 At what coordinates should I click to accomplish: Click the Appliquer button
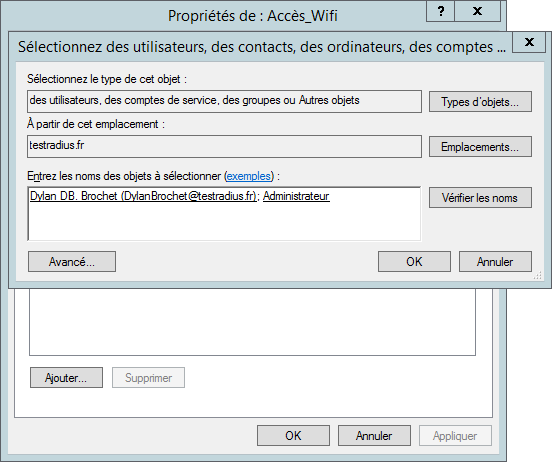[x=455, y=436]
